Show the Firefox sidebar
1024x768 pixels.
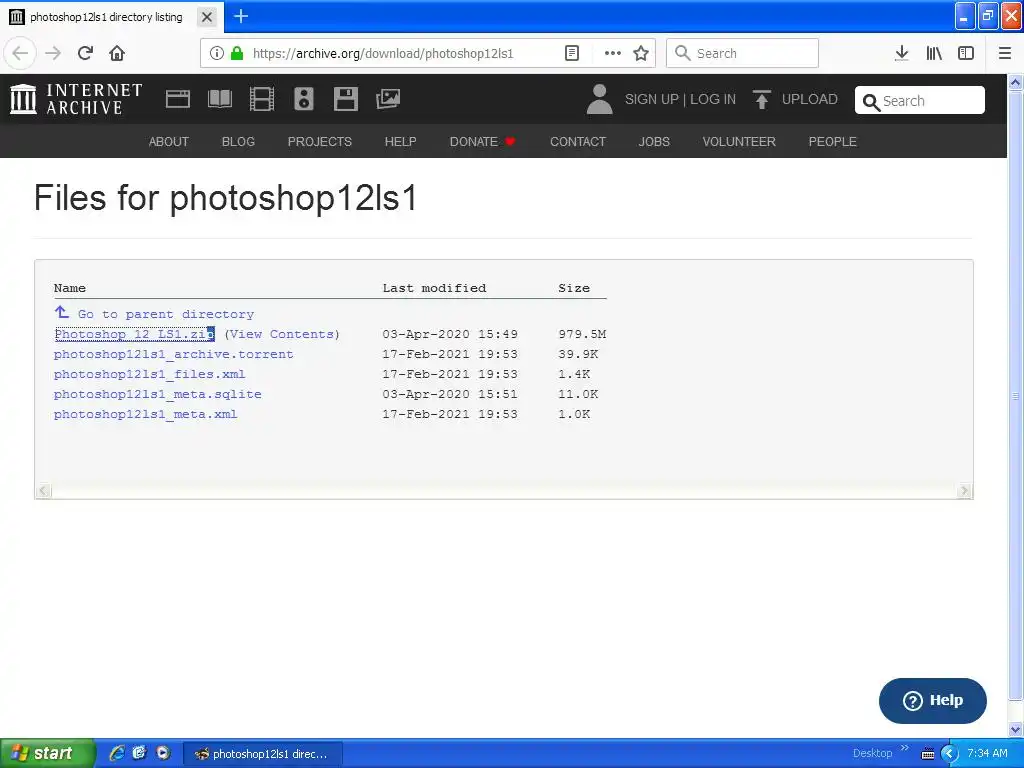(x=966, y=53)
